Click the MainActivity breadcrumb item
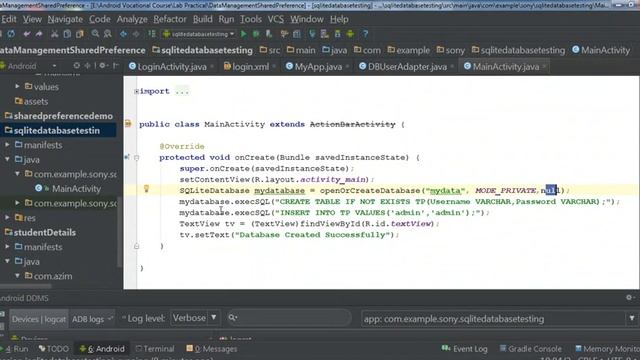This screenshot has height=360, width=640. (601, 50)
